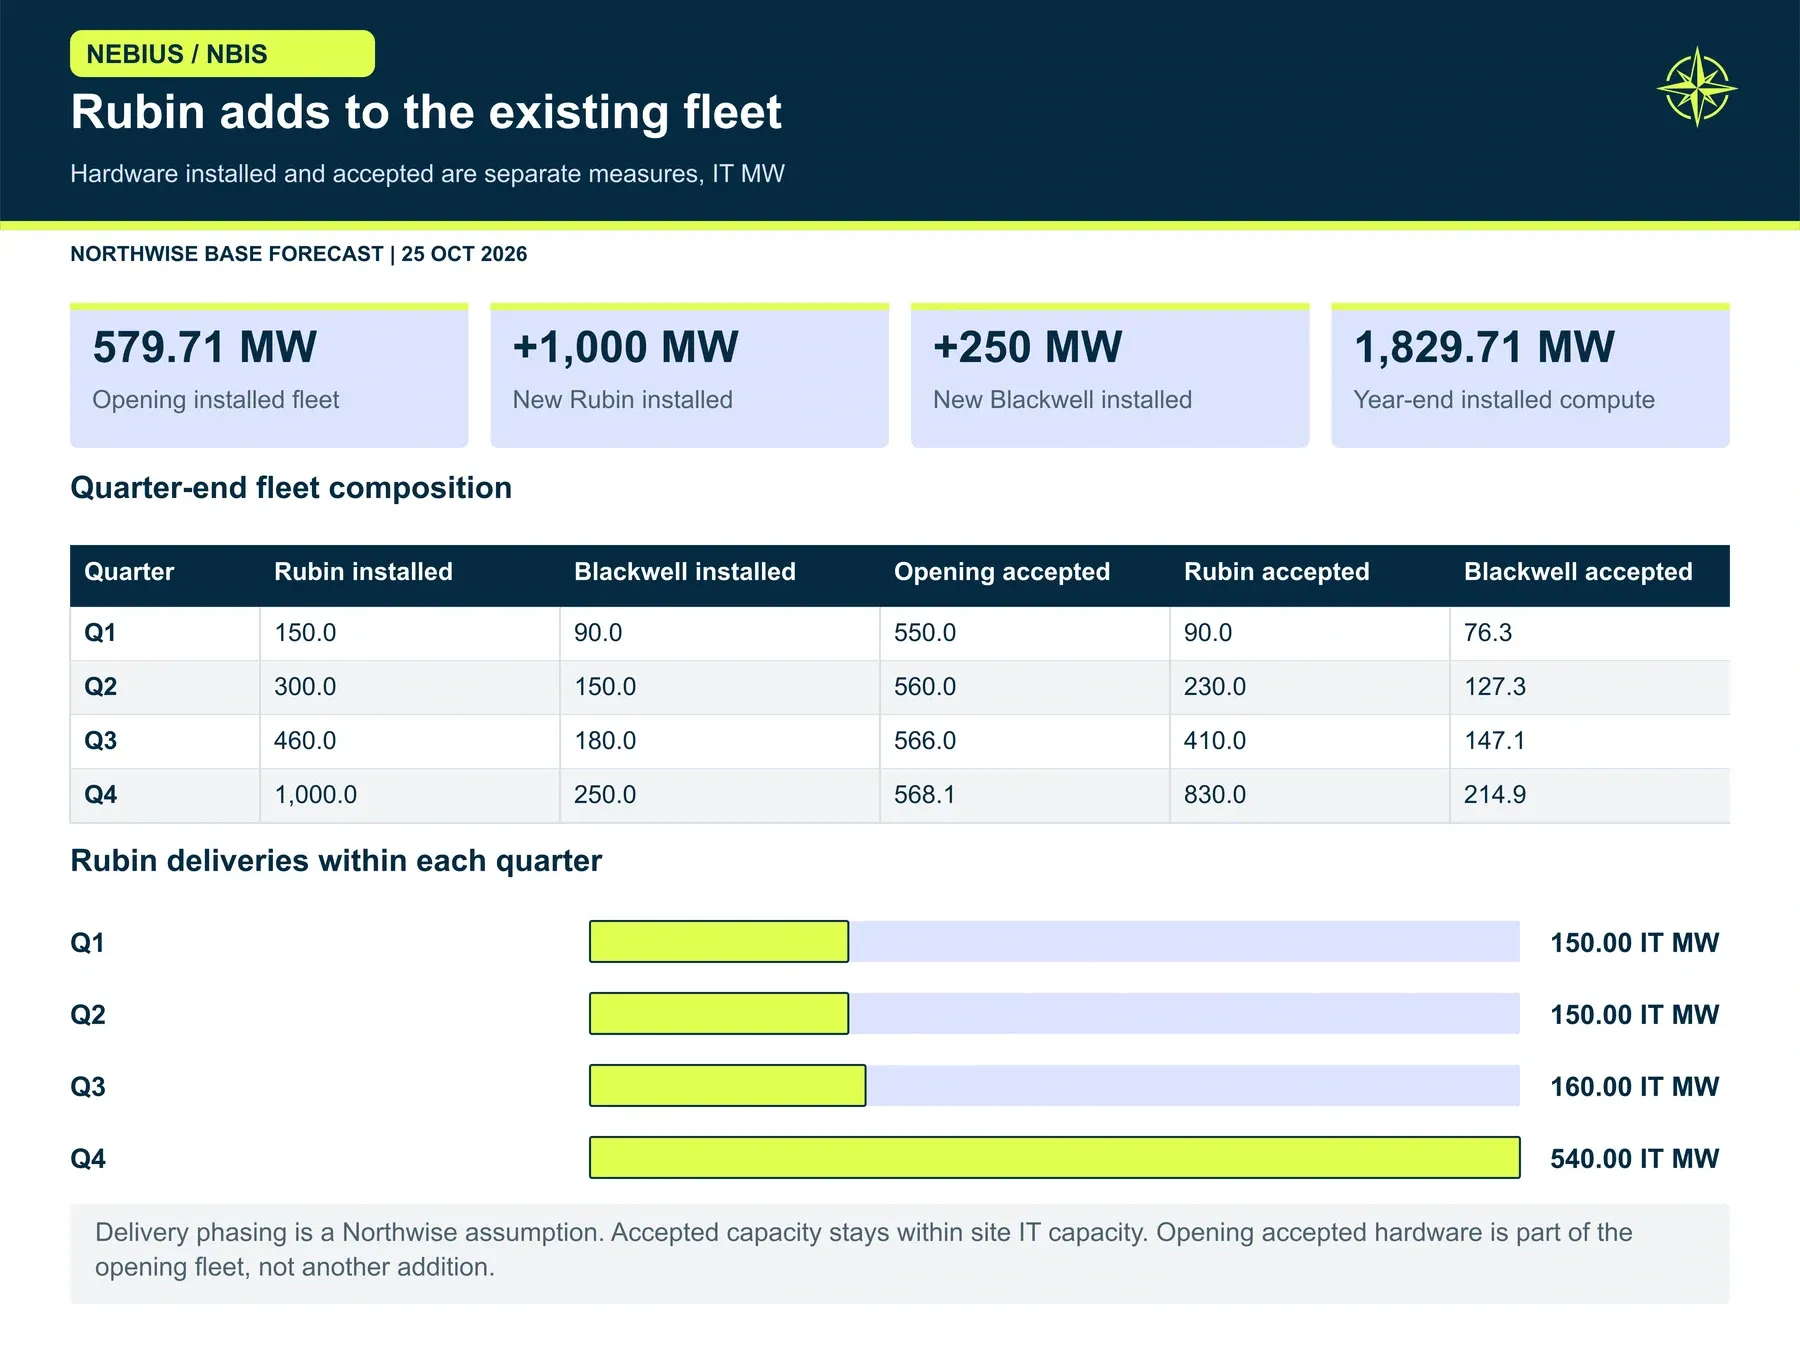Click the Q2 Blackwell accepted value 127.3
1800x1370 pixels.
pyautogui.click(x=1495, y=687)
